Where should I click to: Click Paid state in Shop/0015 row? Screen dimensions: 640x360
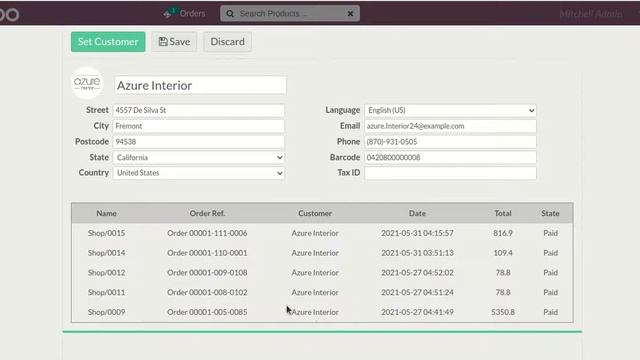(550, 233)
